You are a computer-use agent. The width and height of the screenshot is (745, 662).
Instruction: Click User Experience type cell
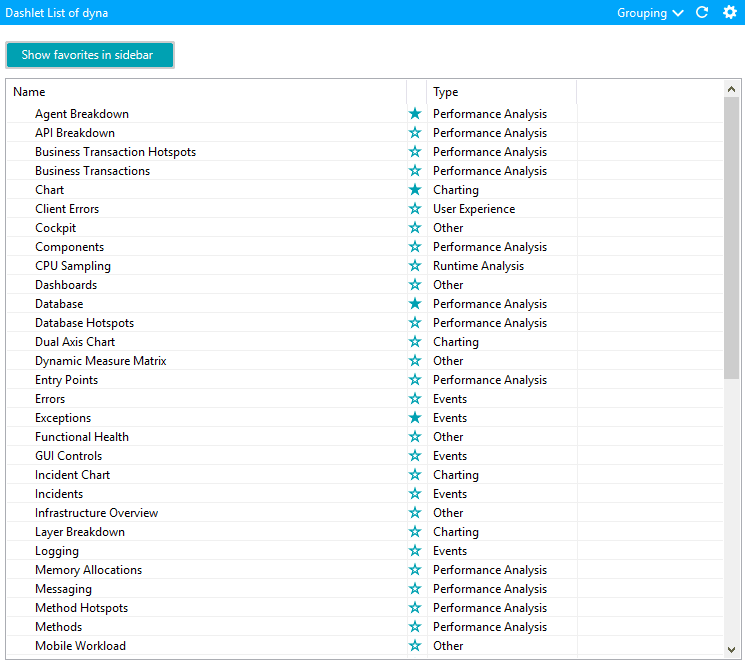474,209
